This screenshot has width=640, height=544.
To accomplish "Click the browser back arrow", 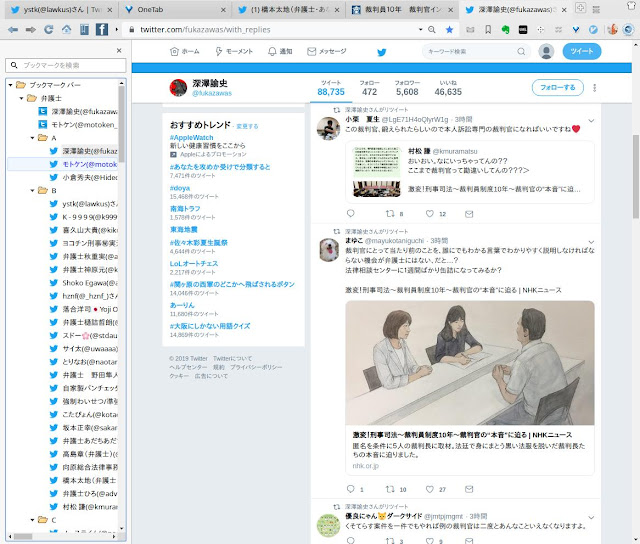I will click(x=13, y=29).
